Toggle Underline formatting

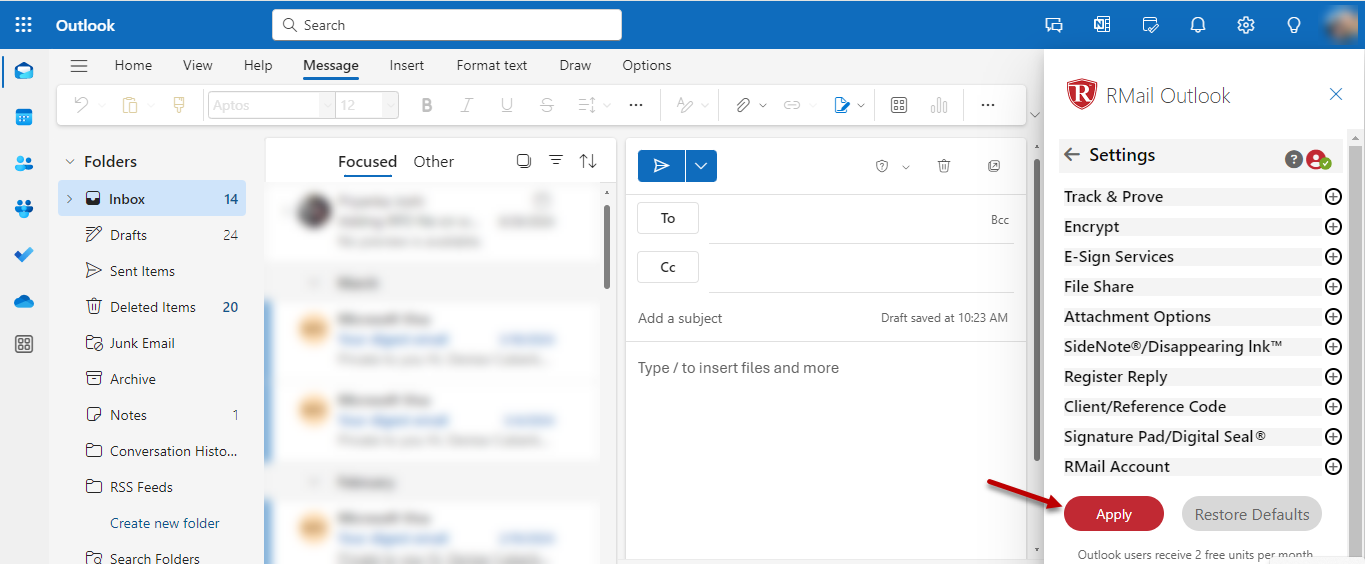click(x=506, y=105)
